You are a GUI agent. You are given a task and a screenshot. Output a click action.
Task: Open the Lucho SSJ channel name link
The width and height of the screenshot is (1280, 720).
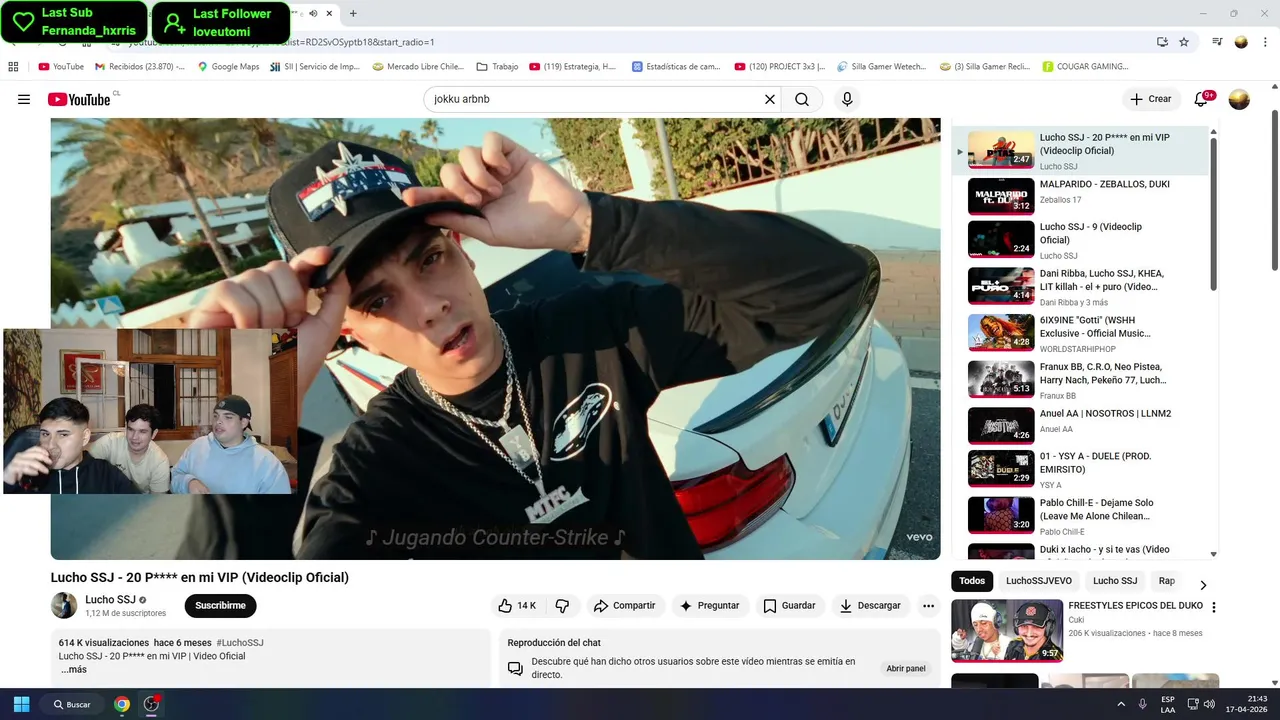click(x=110, y=600)
